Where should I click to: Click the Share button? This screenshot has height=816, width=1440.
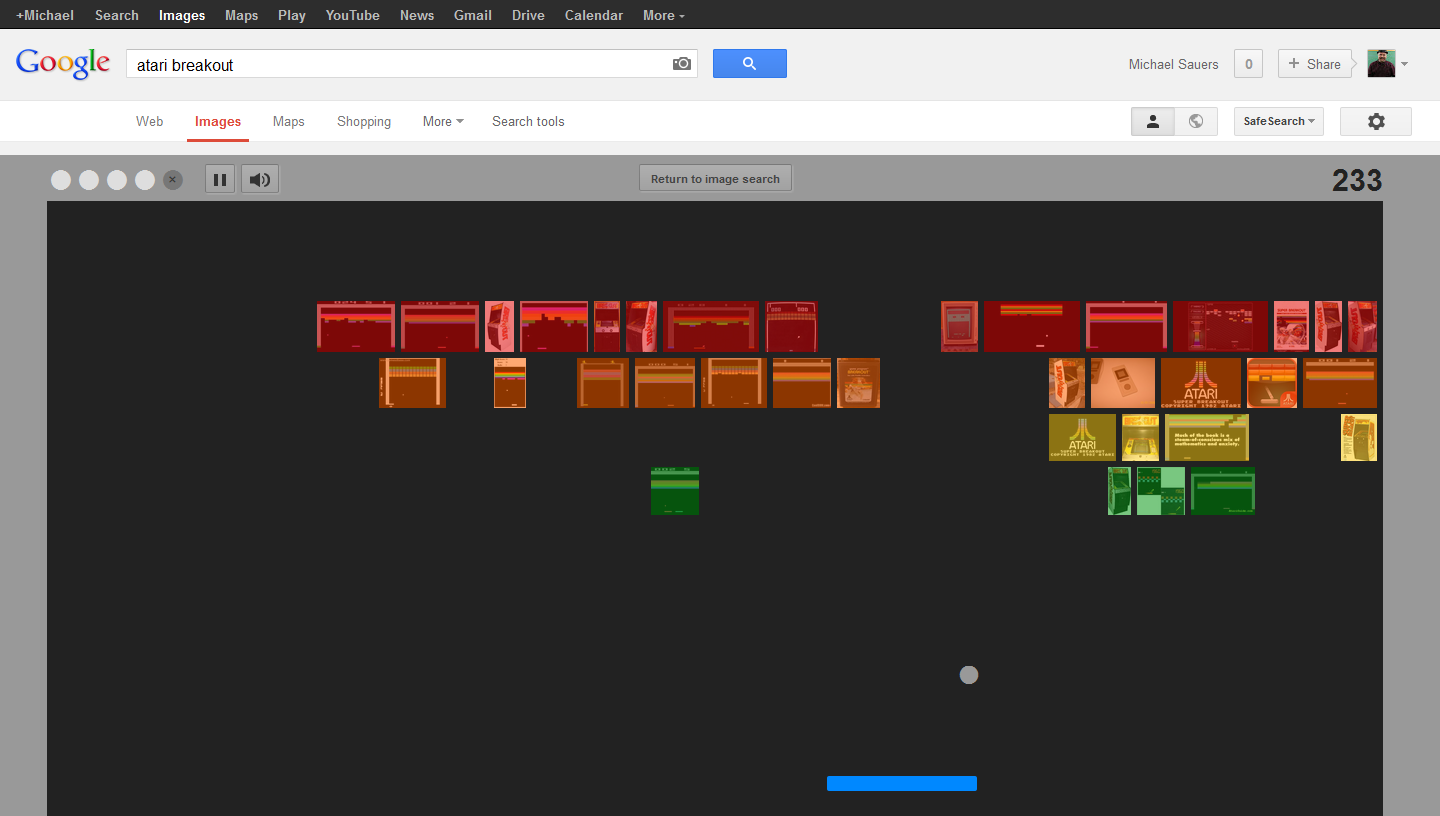pyautogui.click(x=1314, y=64)
